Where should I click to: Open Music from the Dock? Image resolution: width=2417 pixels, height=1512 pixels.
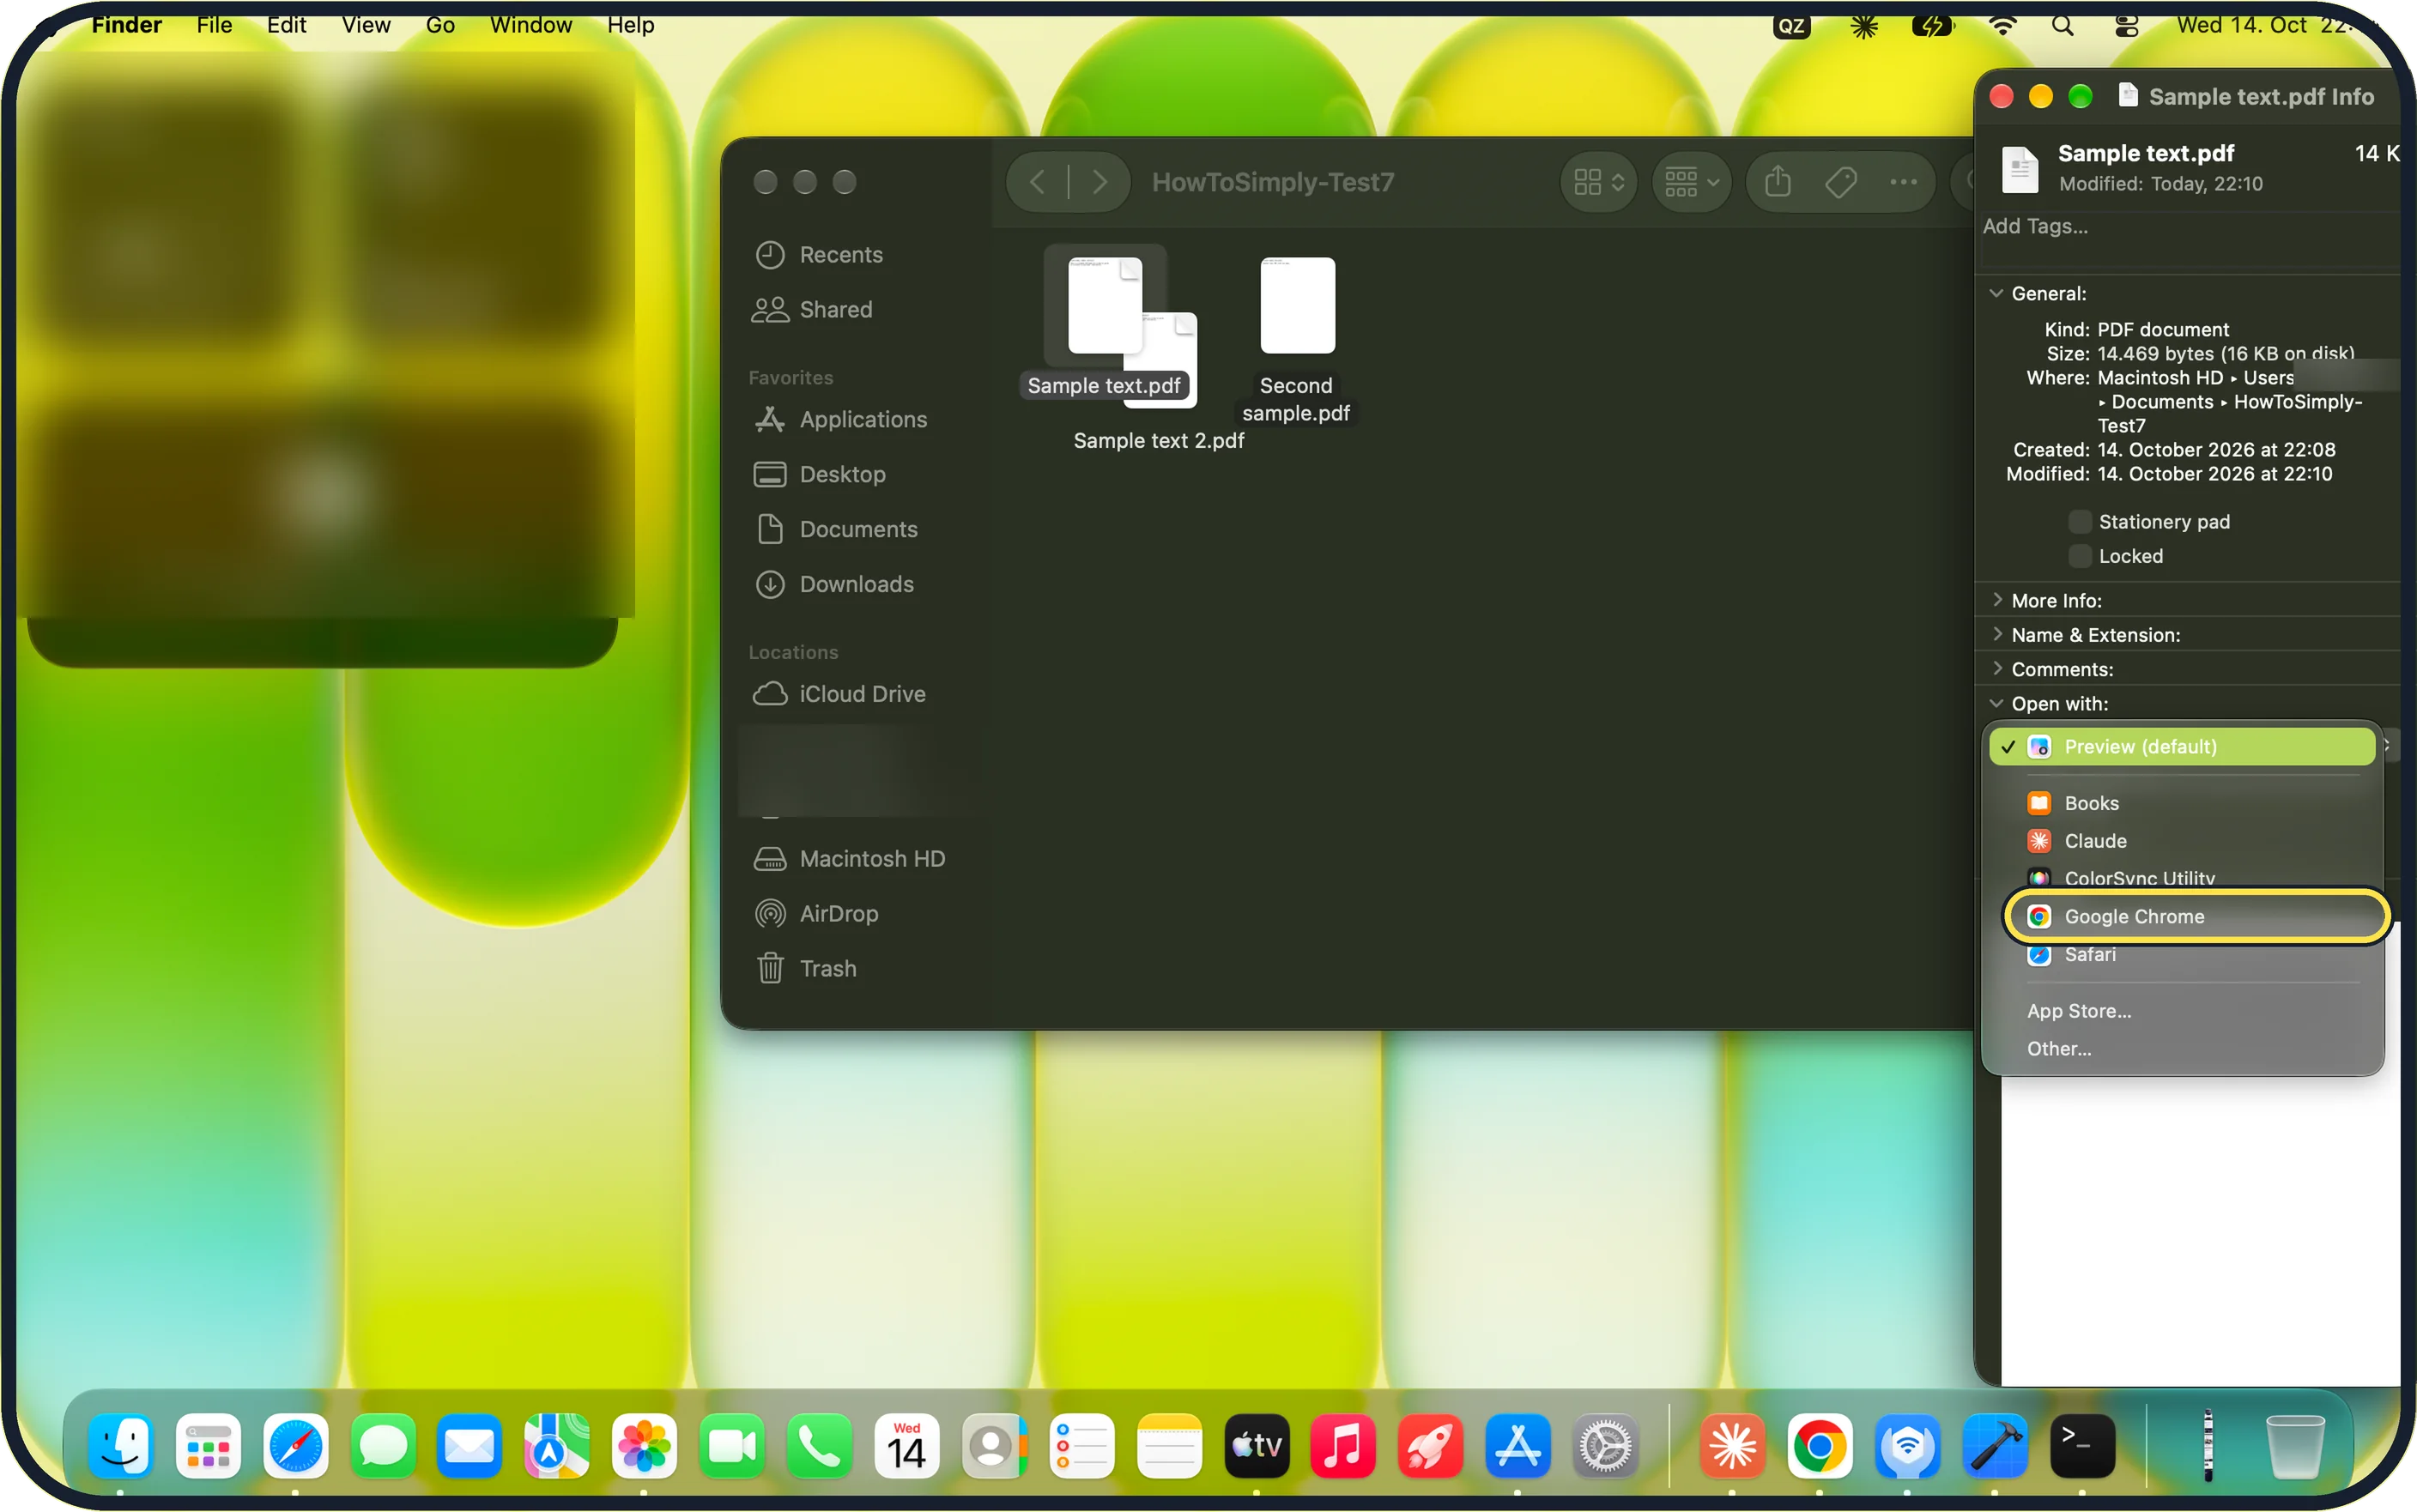1343,1446
